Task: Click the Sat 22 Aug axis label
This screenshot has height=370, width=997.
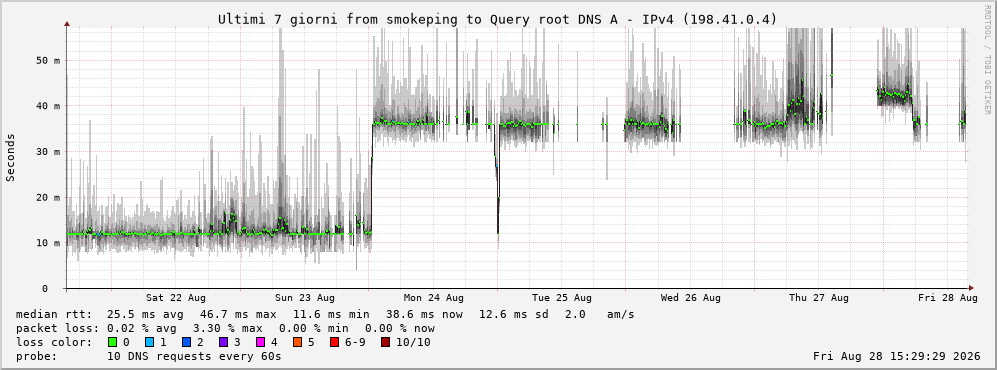Action: tap(175, 298)
